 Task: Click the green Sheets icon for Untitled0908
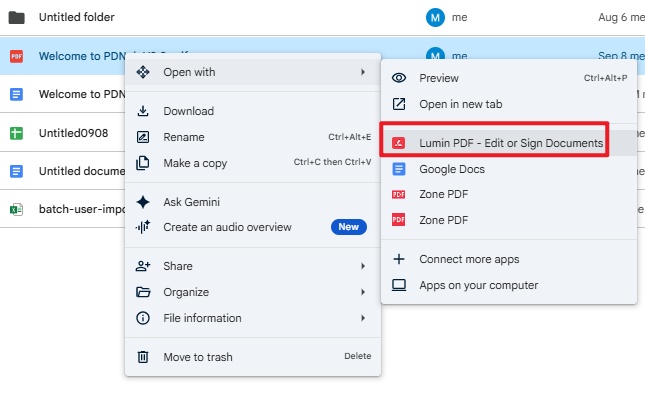click(16, 133)
